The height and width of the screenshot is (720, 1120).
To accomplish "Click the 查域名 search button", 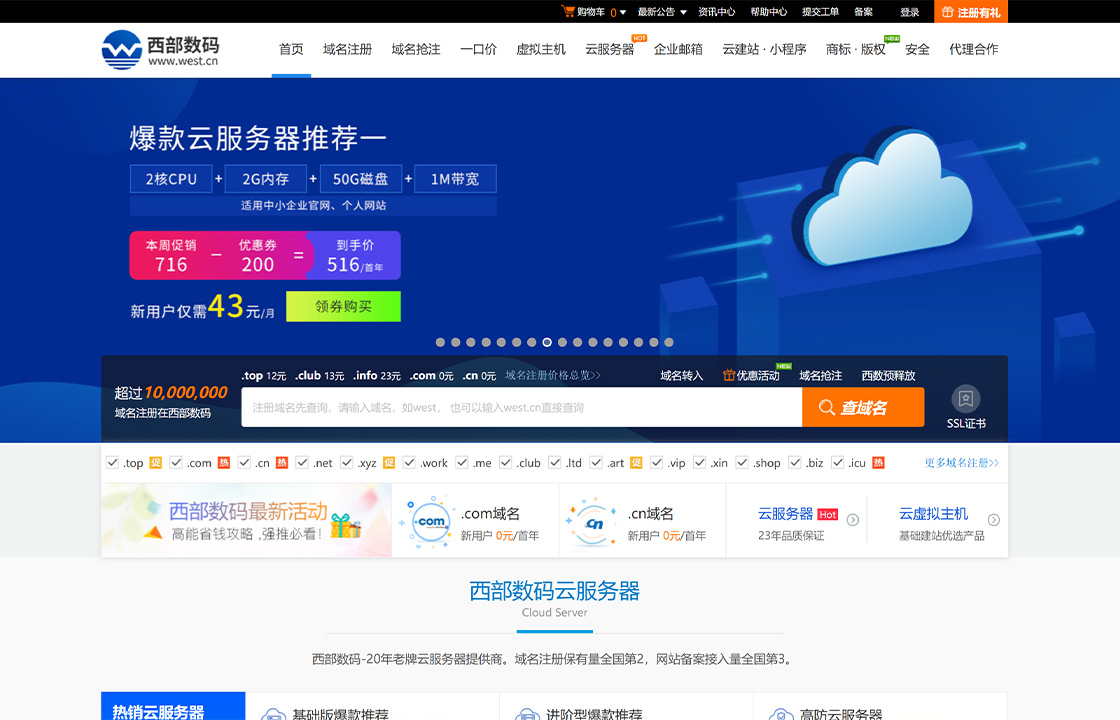I will click(x=863, y=407).
